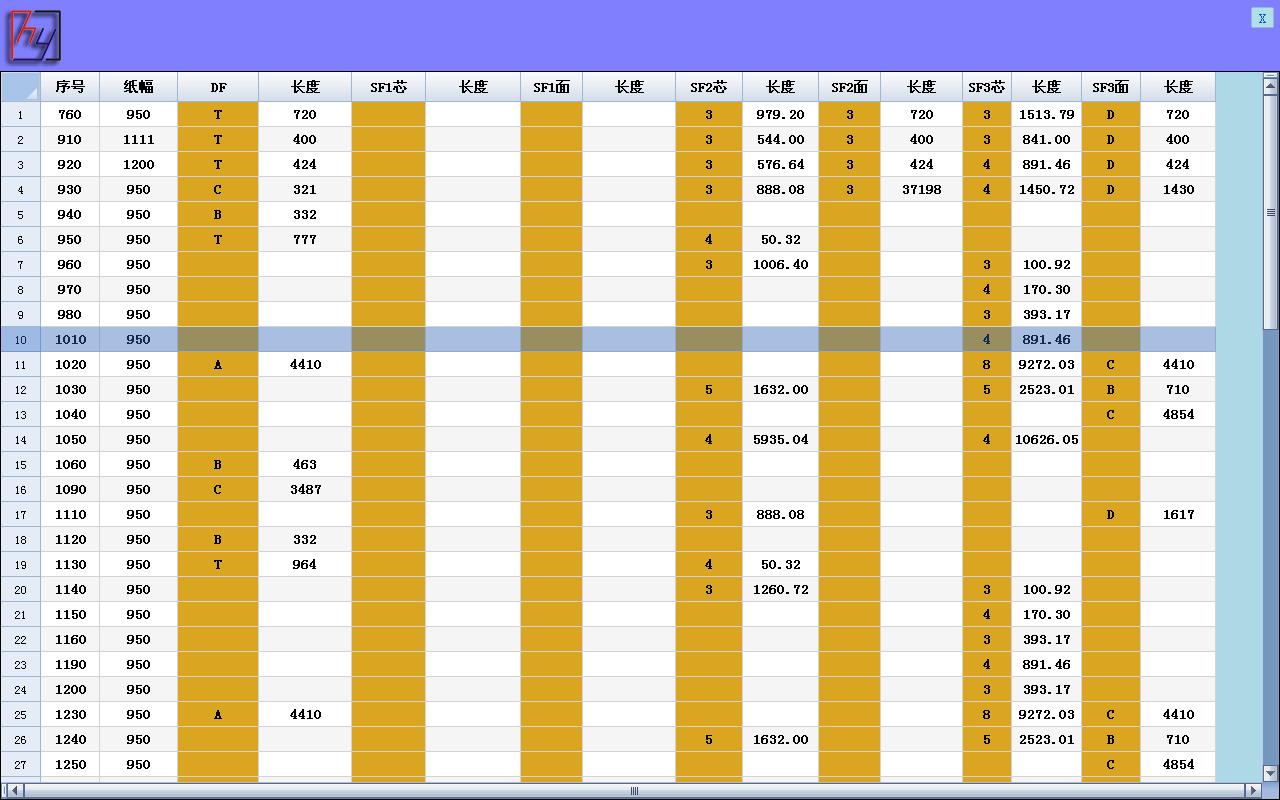This screenshot has height=800, width=1280.
Task: Click the vertical scrollbar thumb
Action: 1271,212
